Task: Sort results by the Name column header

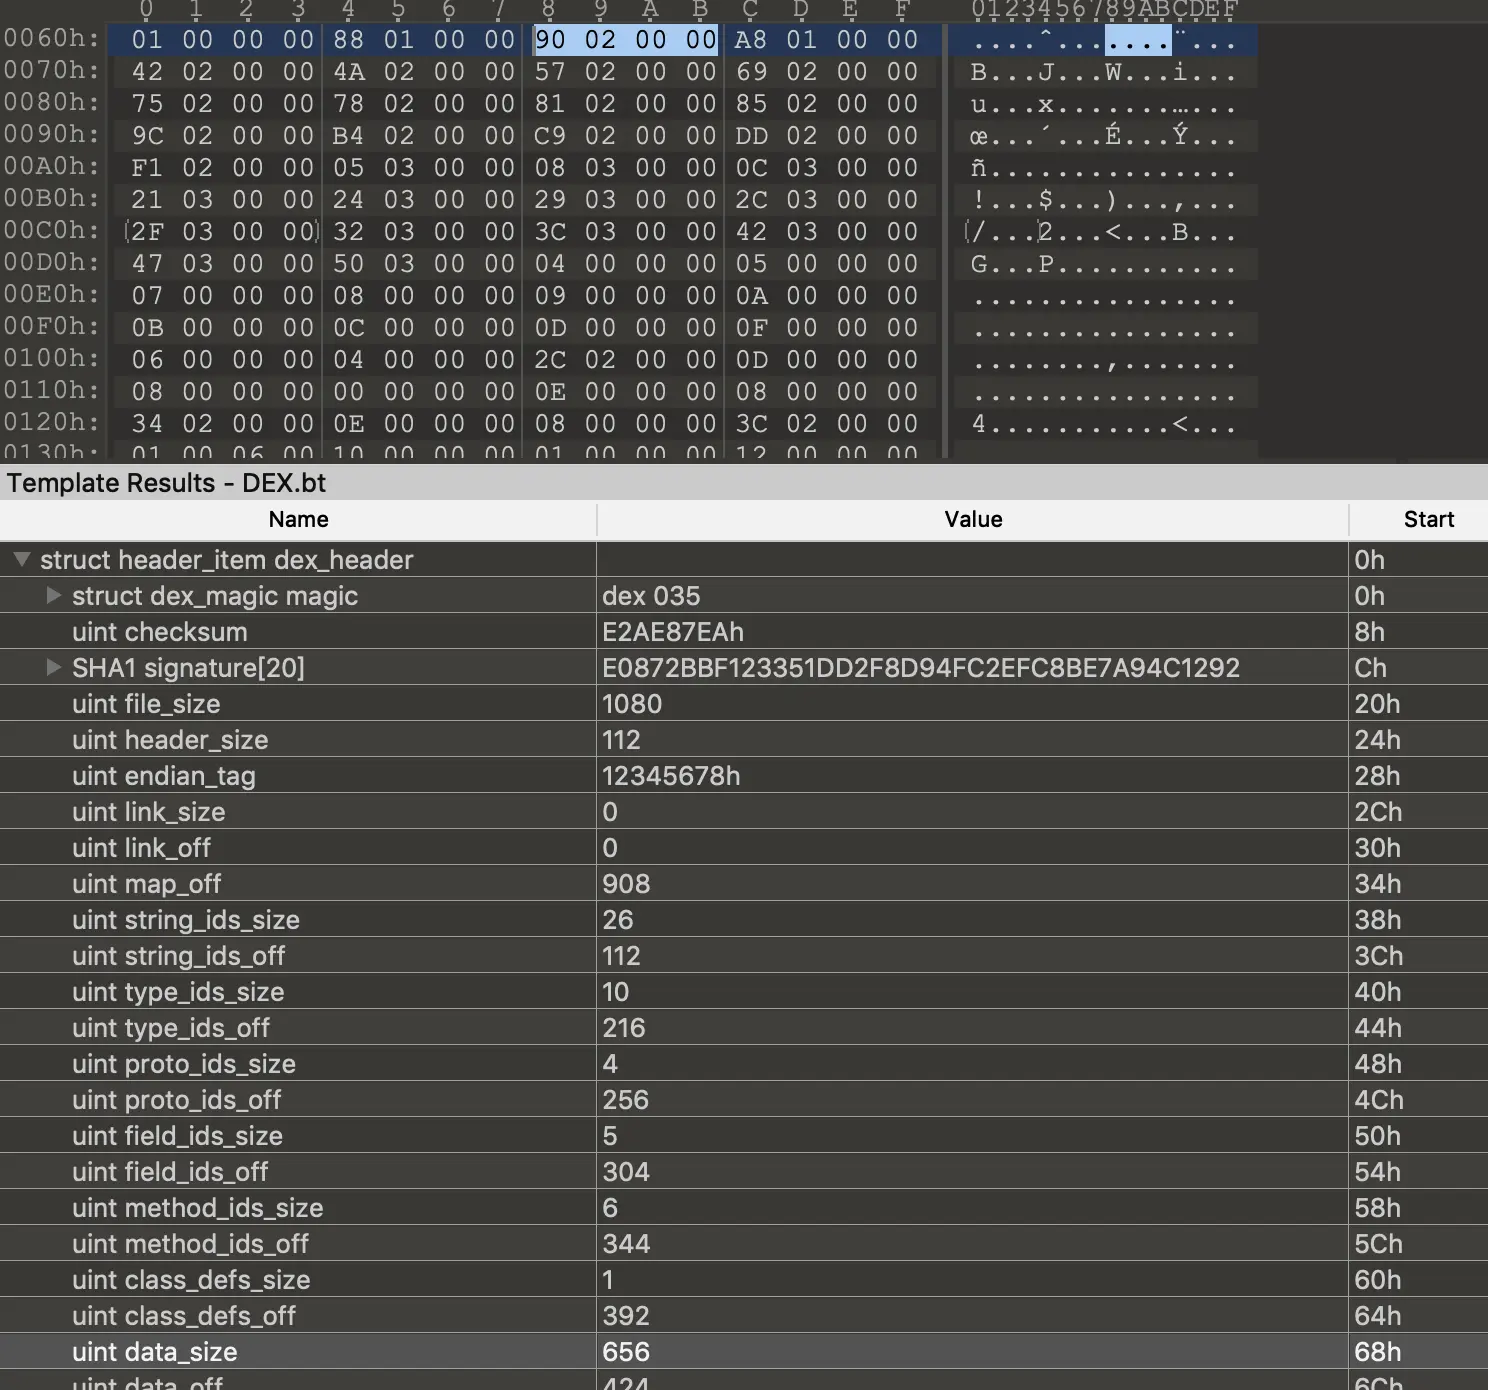Action: click(x=298, y=519)
